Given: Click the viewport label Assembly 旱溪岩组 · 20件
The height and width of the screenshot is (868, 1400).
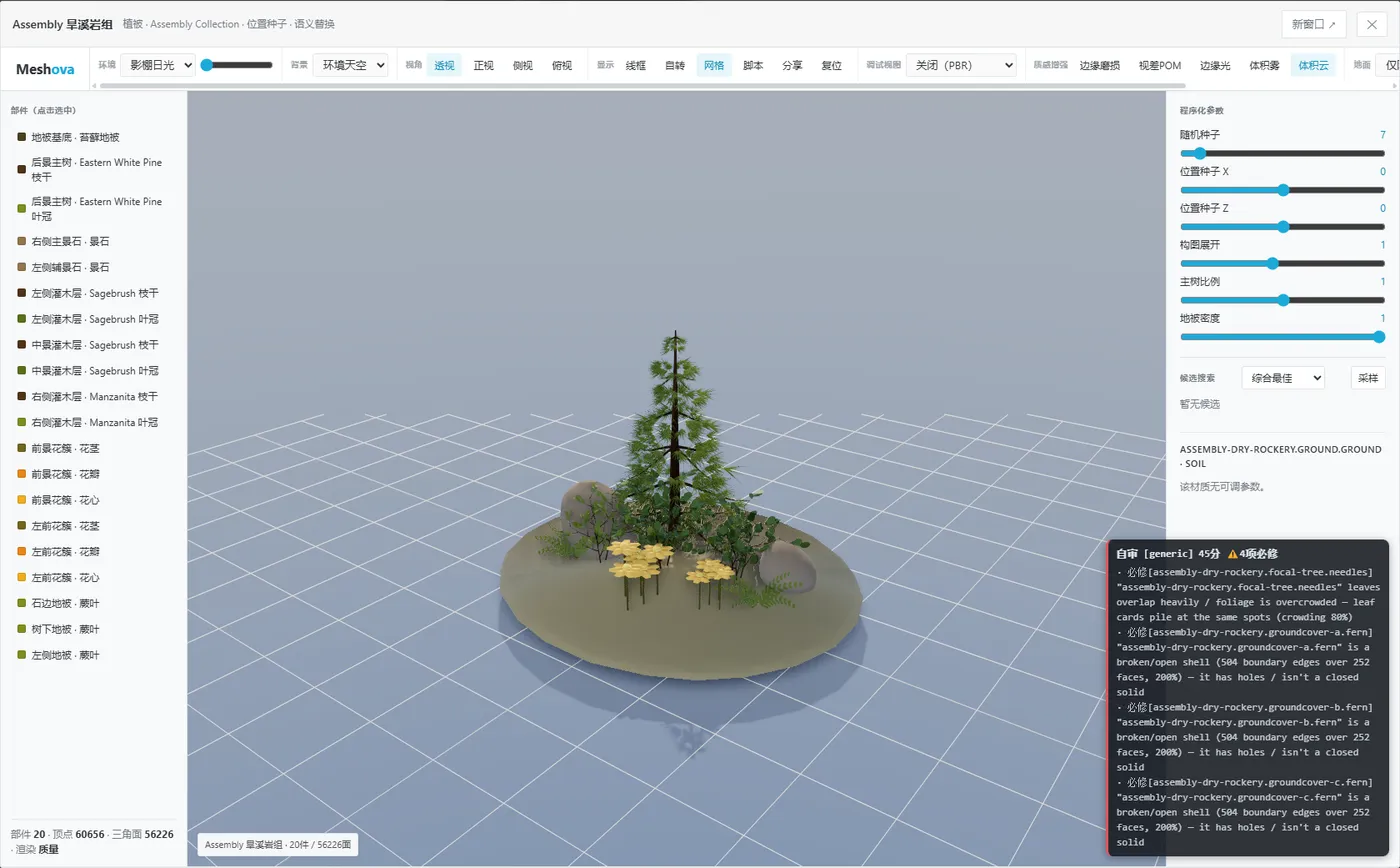Looking at the screenshot, I should 277,845.
